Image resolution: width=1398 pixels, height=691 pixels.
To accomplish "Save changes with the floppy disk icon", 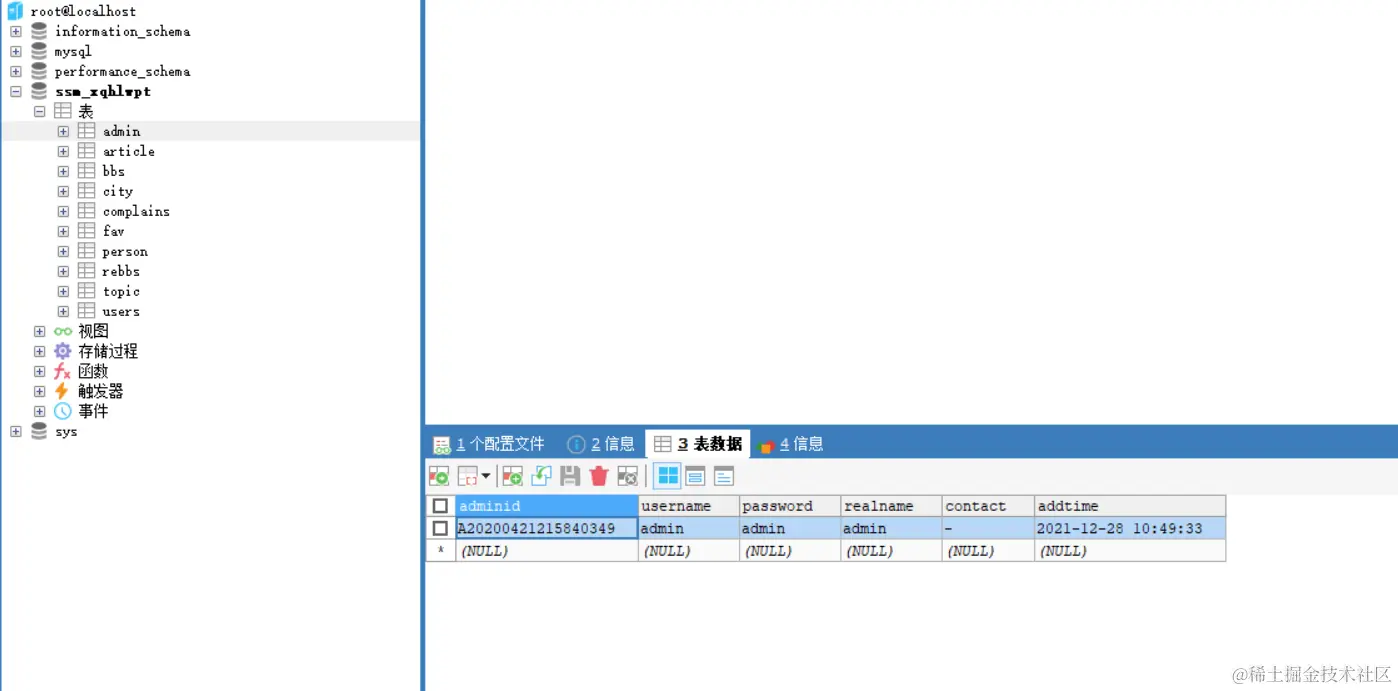I will [570, 476].
